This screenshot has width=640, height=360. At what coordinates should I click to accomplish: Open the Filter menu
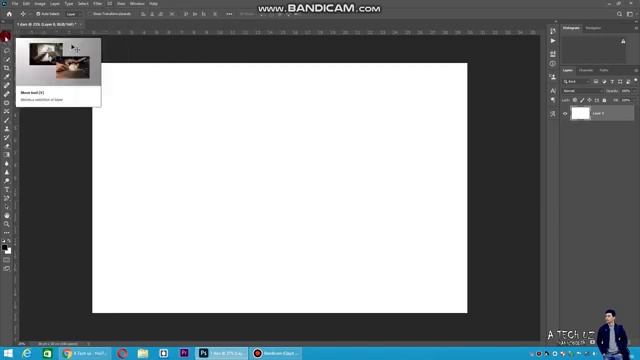point(98,4)
